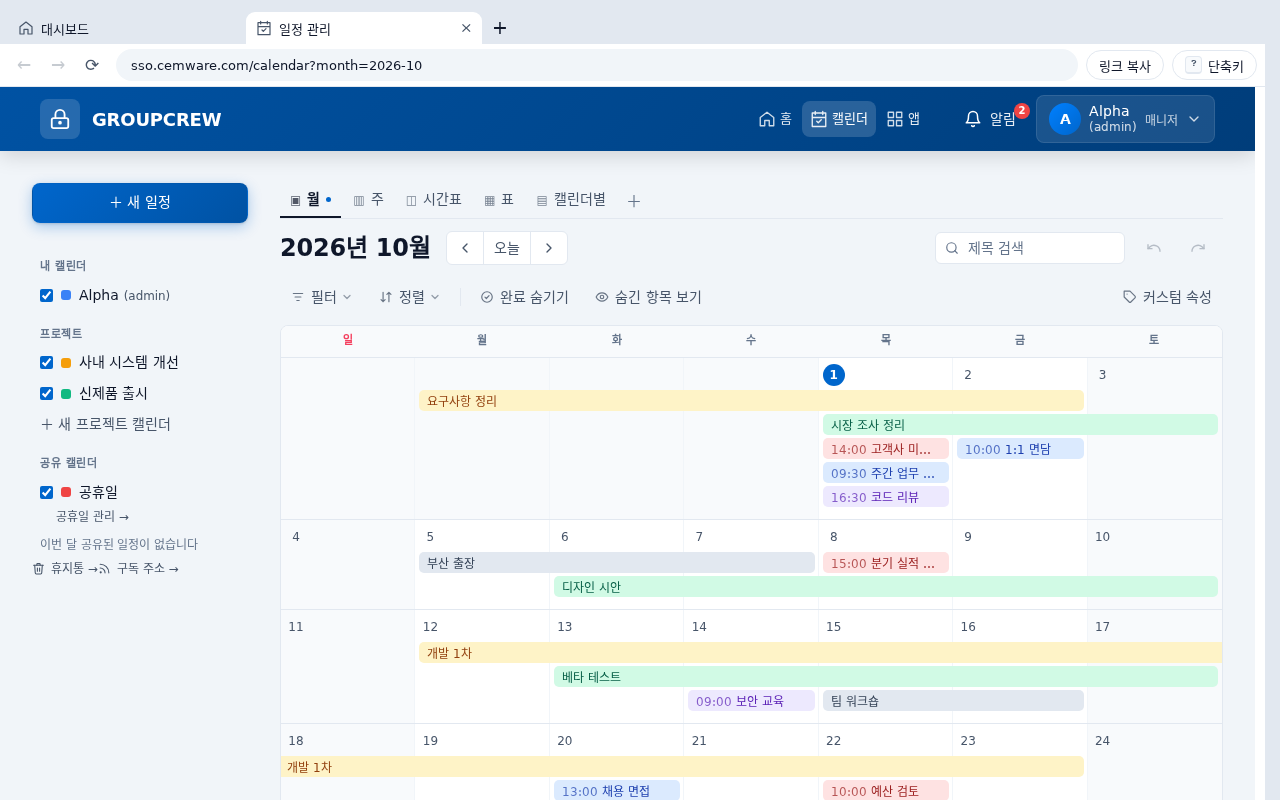Switch to 시간표 view tab
The width and height of the screenshot is (1280, 800).
(433, 199)
